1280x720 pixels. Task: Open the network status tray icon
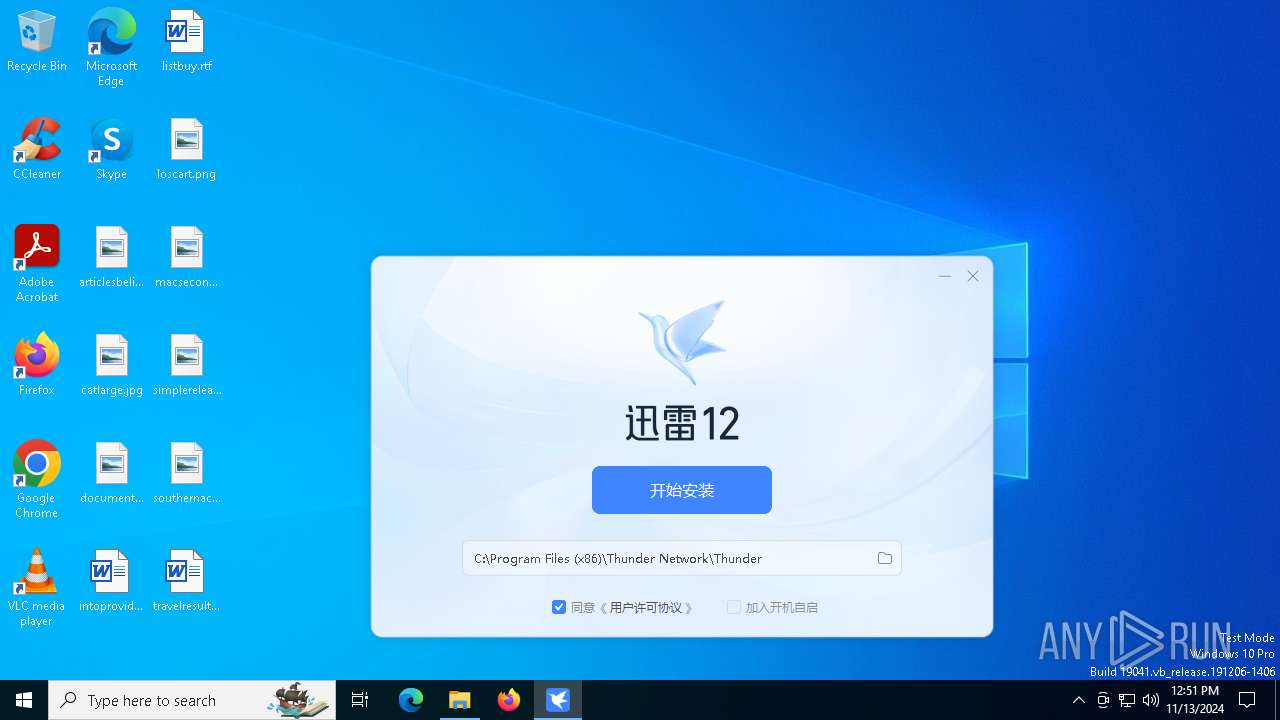click(x=1127, y=700)
